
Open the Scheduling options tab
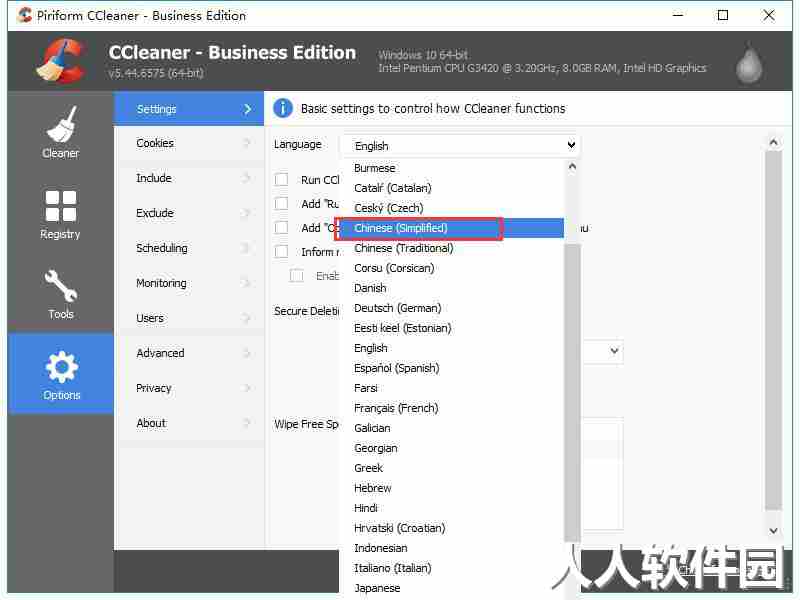(x=189, y=248)
